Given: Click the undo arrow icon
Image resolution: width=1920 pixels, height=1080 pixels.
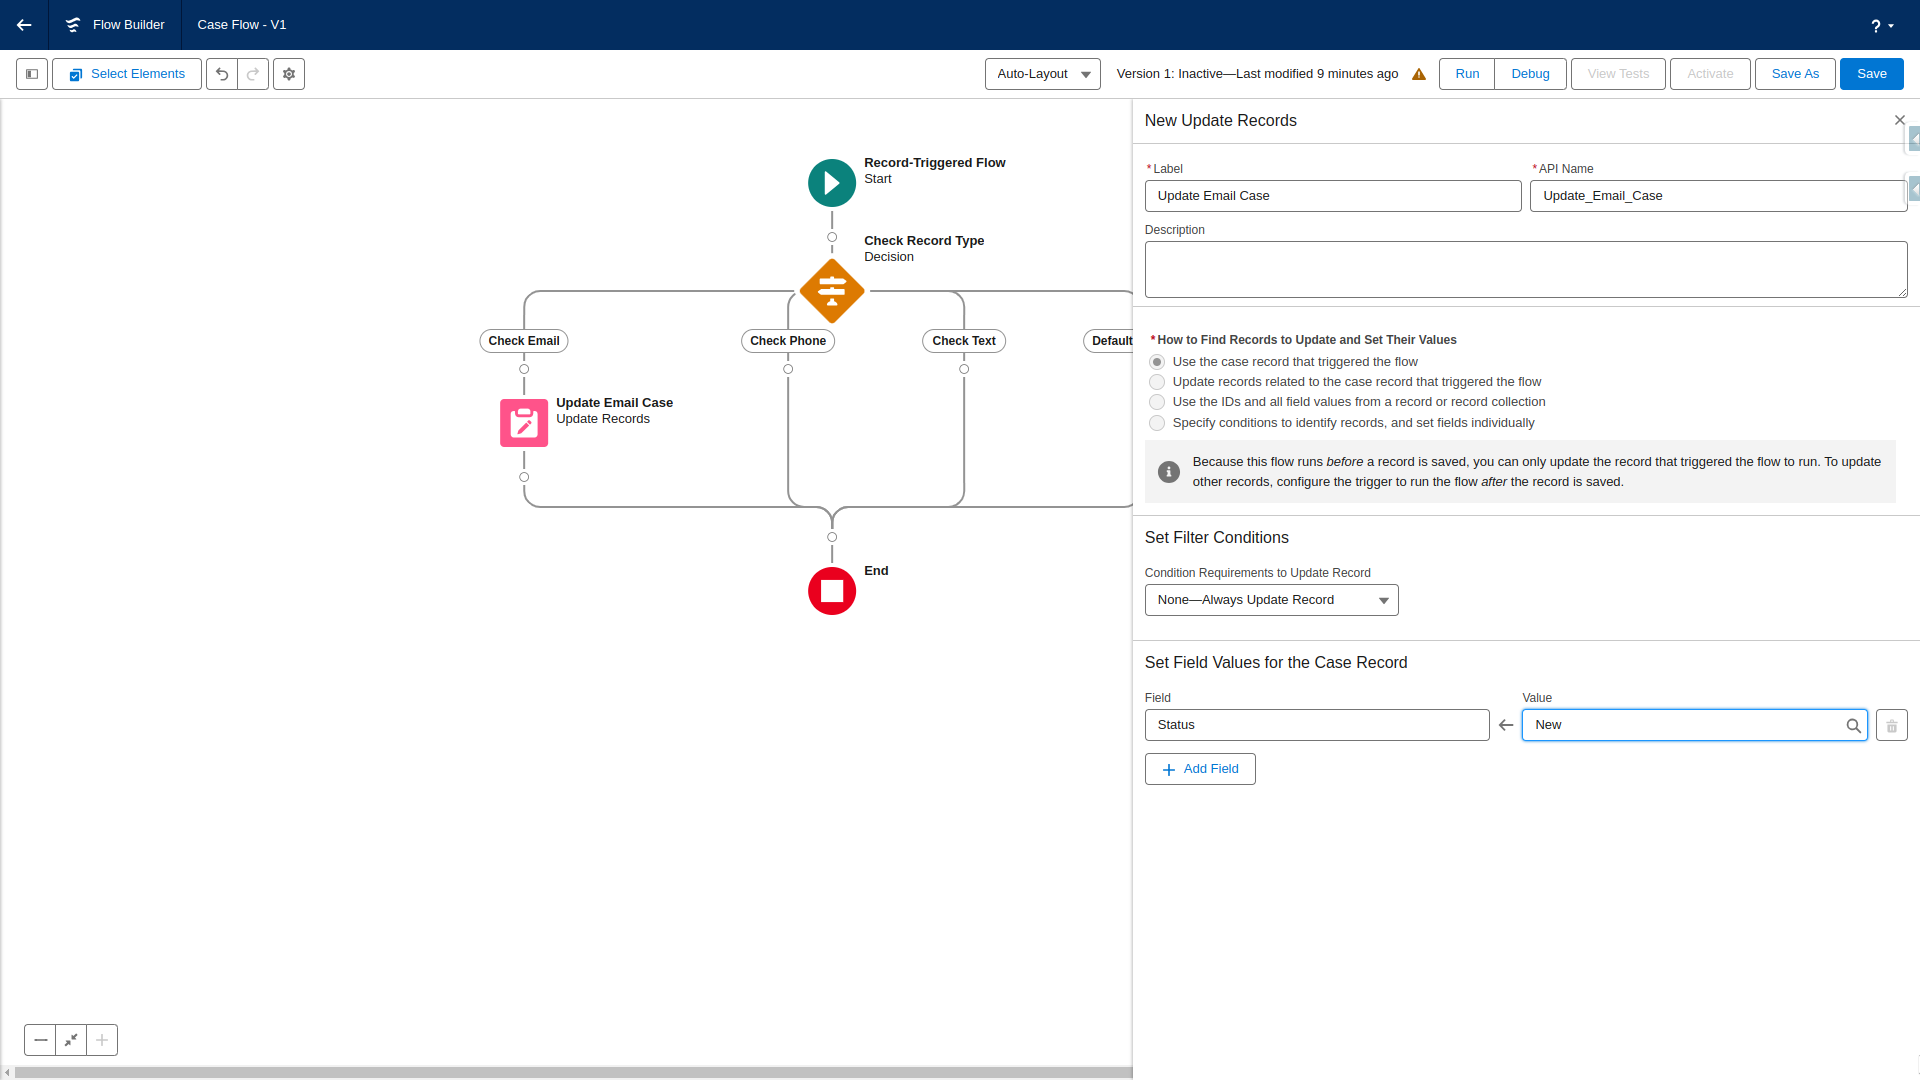Looking at the screenshot, I should [222, 74].
